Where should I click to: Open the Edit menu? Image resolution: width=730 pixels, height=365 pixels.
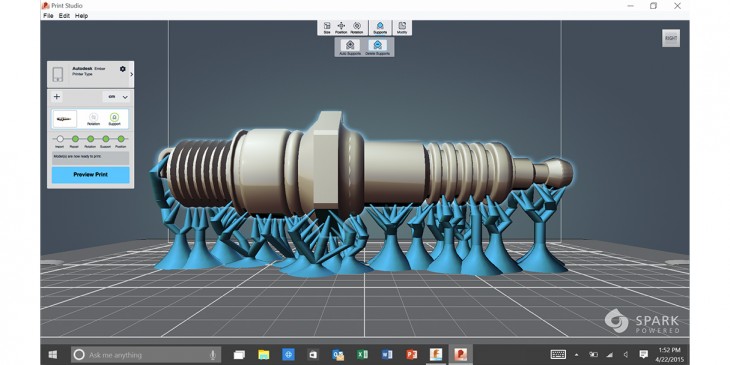(x=64, y=16)
